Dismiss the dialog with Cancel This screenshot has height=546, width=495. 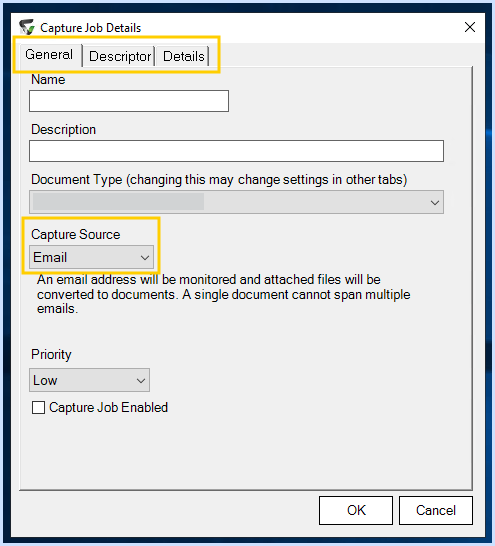point(436,510)
